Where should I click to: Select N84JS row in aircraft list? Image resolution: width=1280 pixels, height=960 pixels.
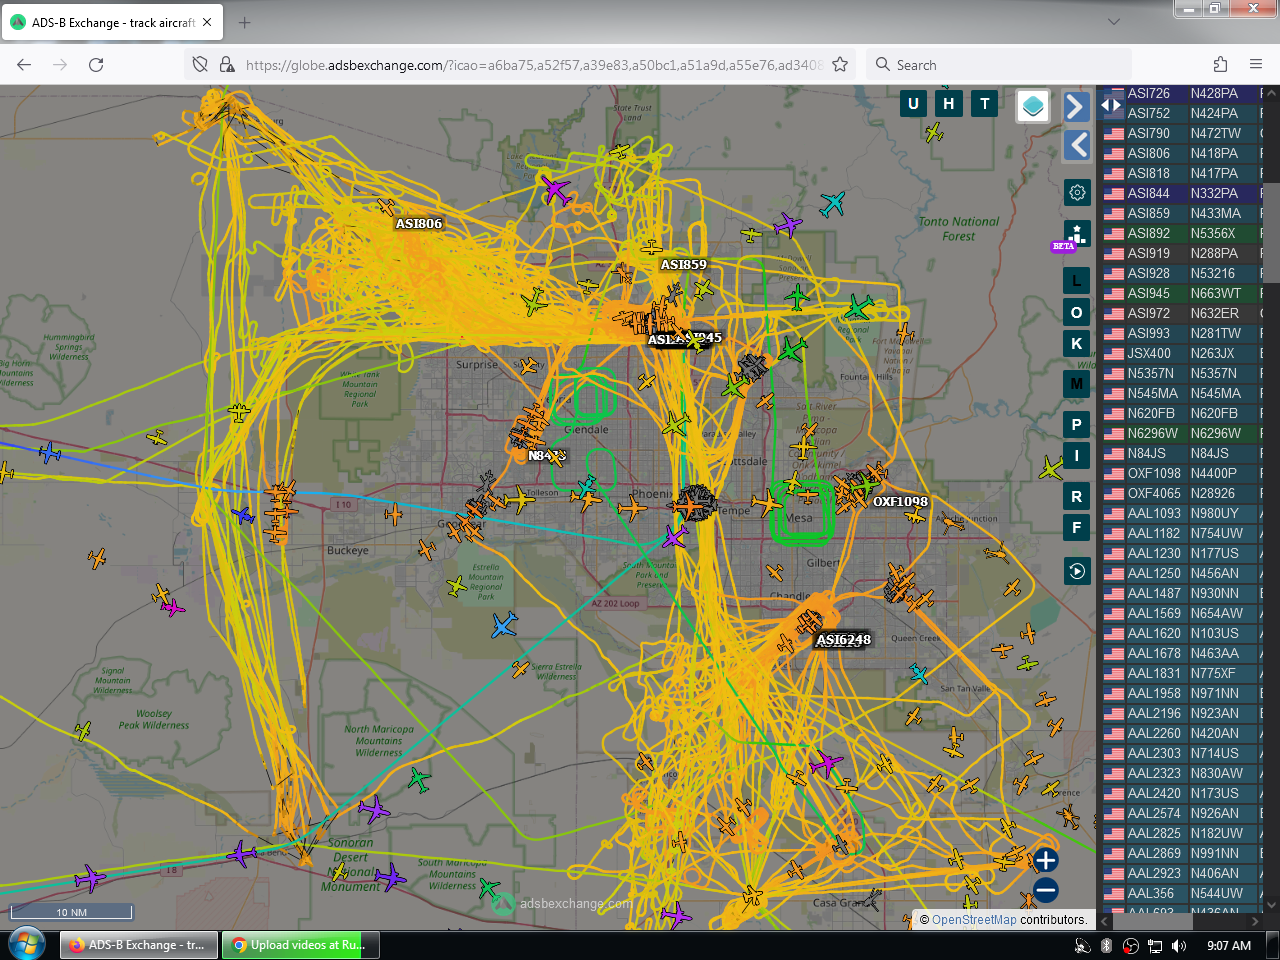click(x=1183, y=453)
